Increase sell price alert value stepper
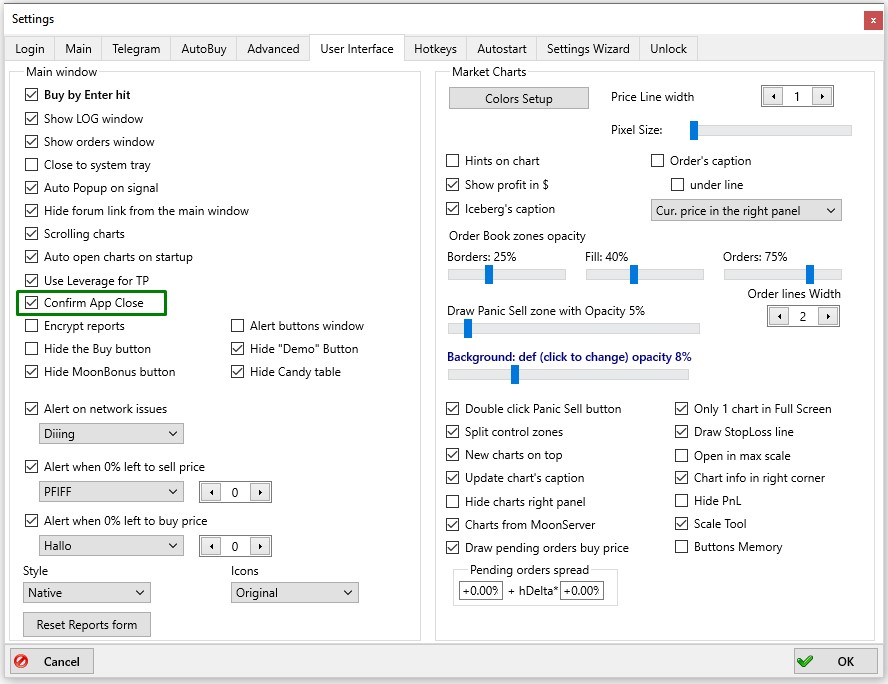The image size is (888, 684). click(260, 492)
